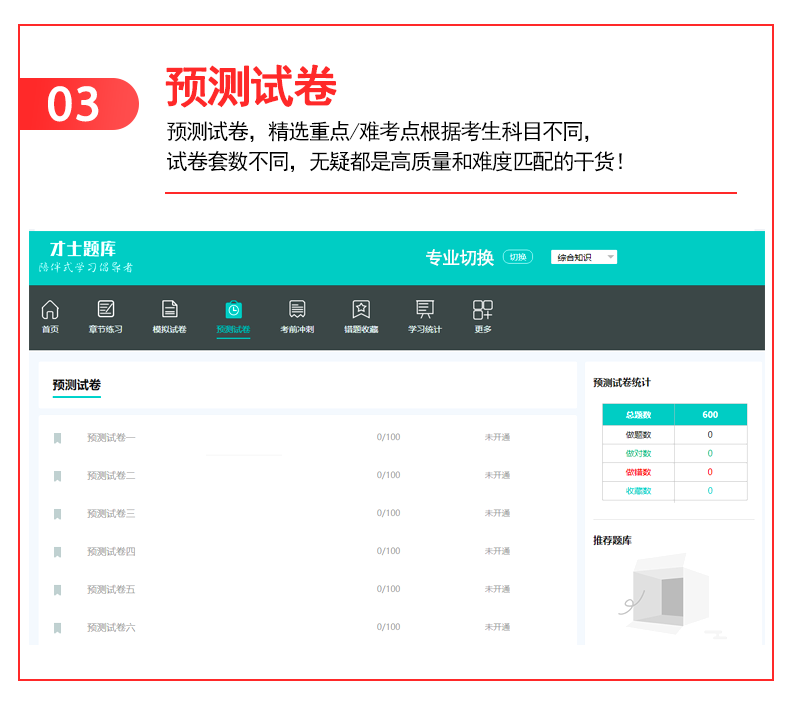Open 预测试卷三 from the list
790x714 pixels.
point(111,513)
